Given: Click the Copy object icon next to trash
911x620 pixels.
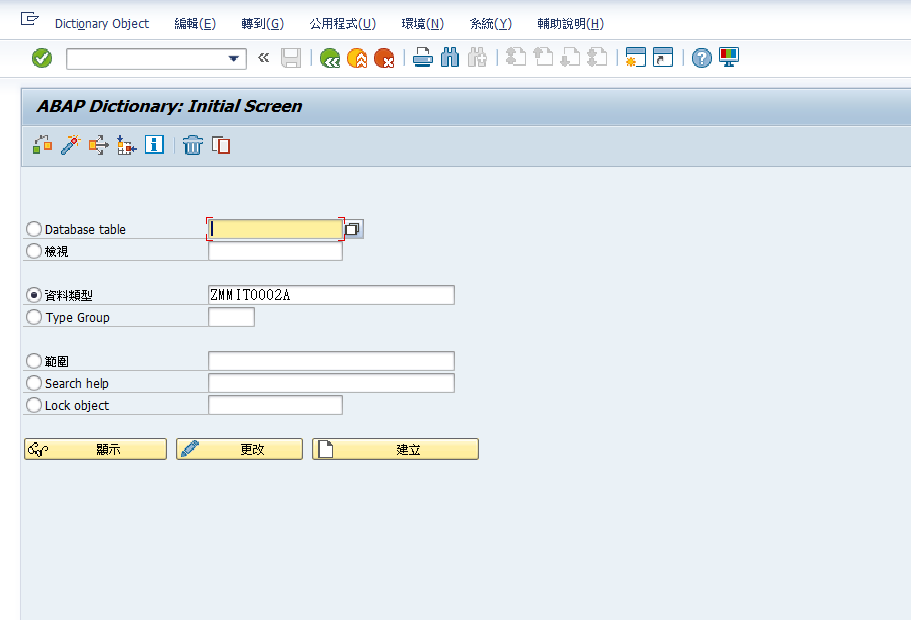Looking at the screenshot, I should (220, 145).
